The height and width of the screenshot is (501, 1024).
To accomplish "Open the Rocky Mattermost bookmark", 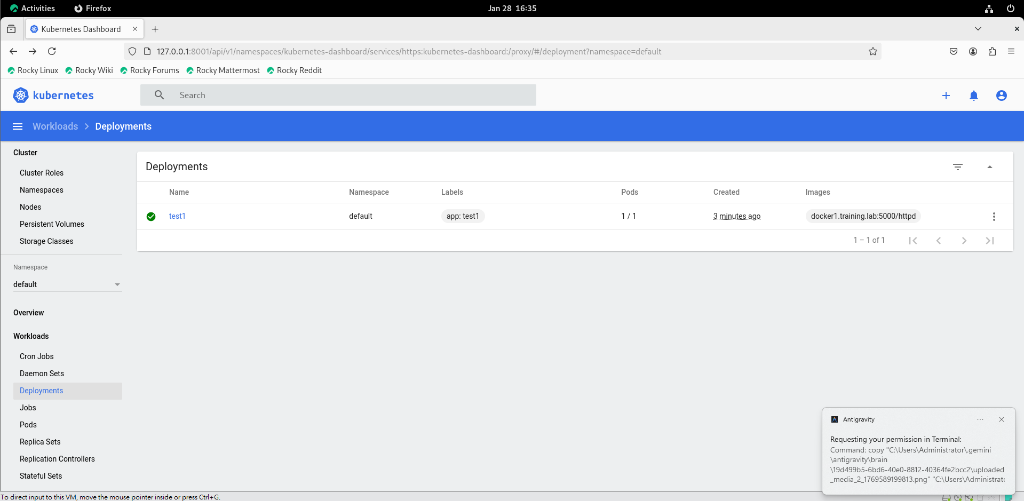I will pos(223,70).
